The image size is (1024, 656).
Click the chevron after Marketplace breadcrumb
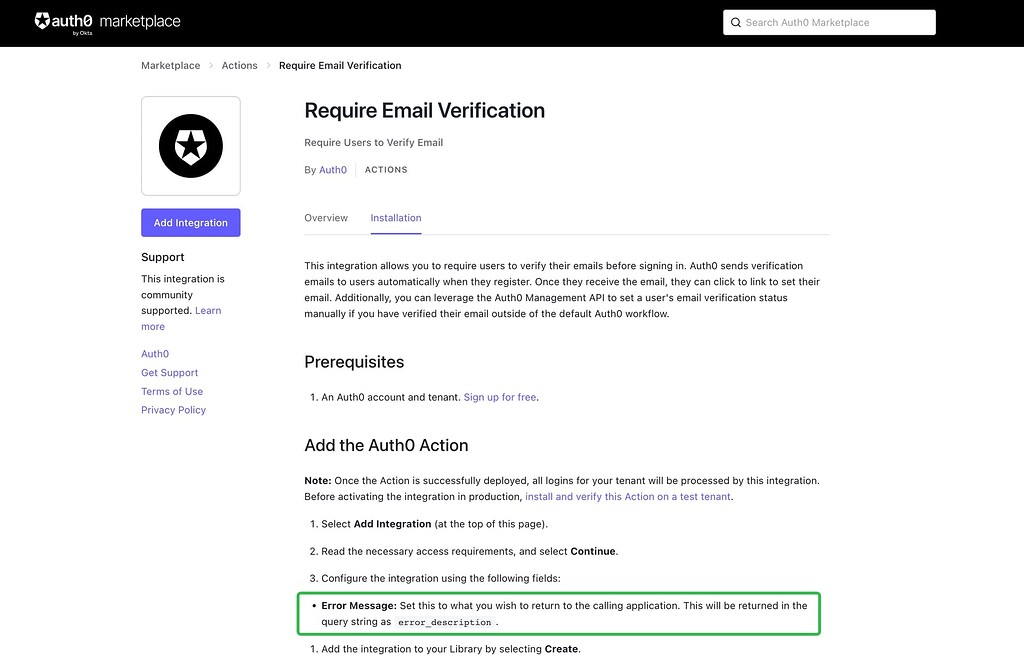[x=211, y=65]
